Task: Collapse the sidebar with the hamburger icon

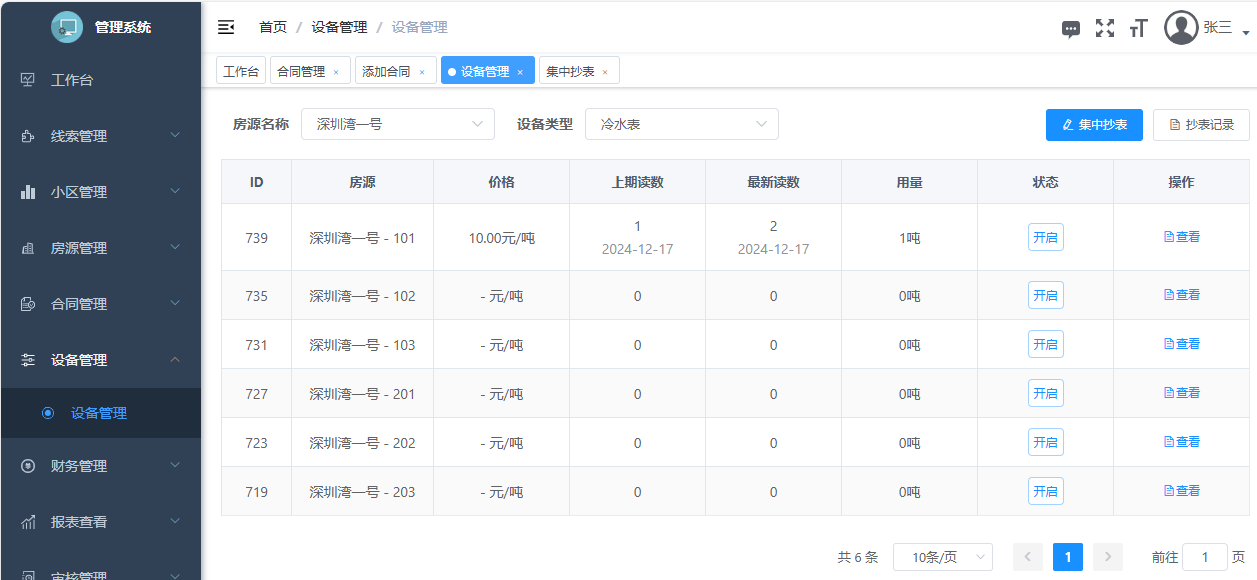Action: pos(226,27)
